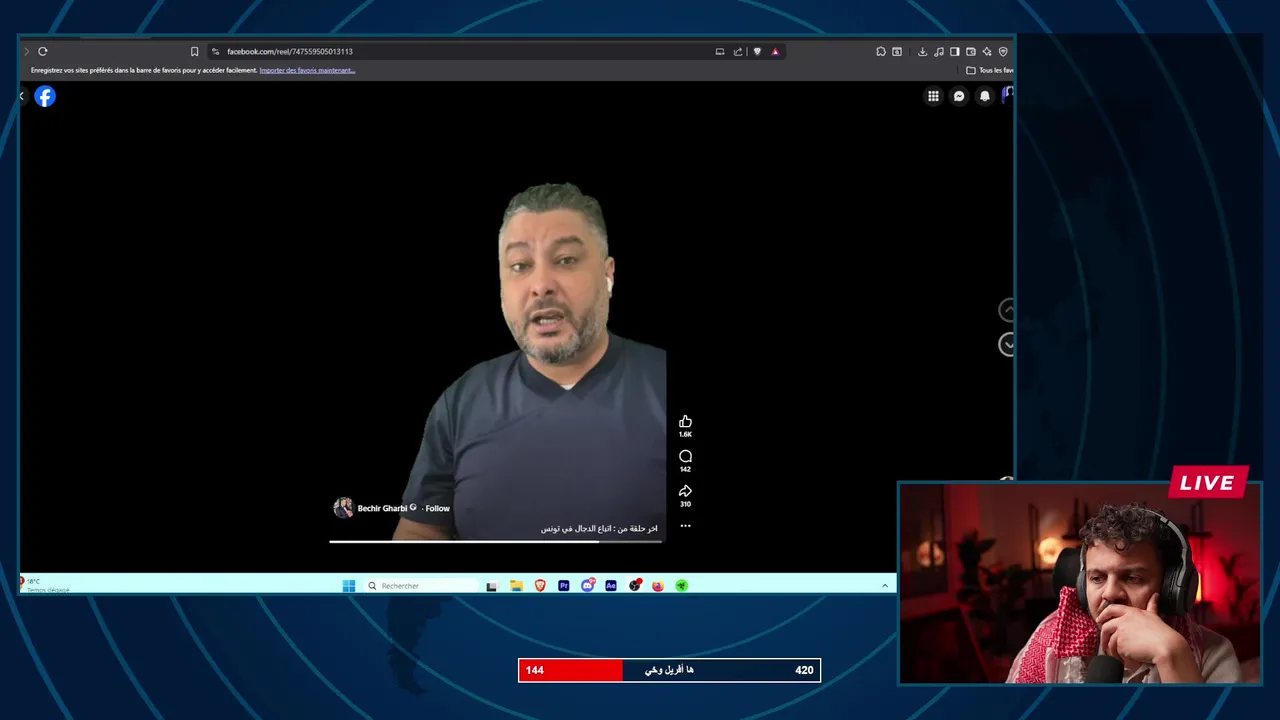The width and height of the screenshot is (1280, 720).
Task: Open After Effects from taskbar
Action: 611,586
